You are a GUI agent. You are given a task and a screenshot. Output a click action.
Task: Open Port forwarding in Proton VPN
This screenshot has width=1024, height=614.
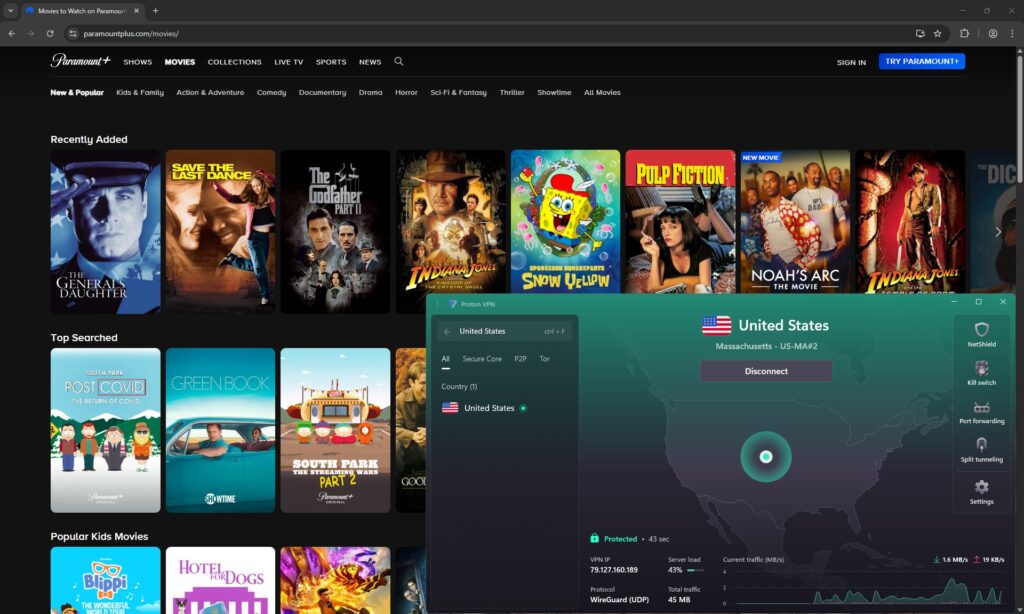[x=982, y=412]
